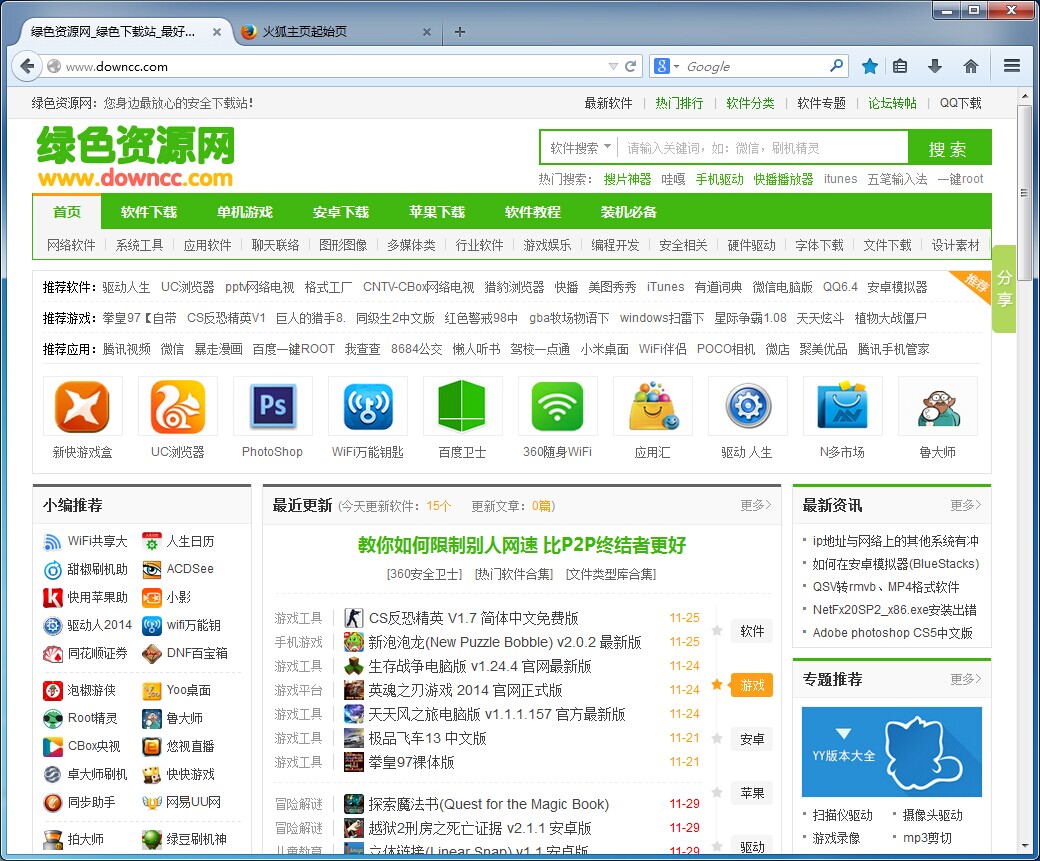Open the 应用汇 app basket icon
Image resolution: width=1040 pixels, height=861 pixels.
click(x=653, y=406)
